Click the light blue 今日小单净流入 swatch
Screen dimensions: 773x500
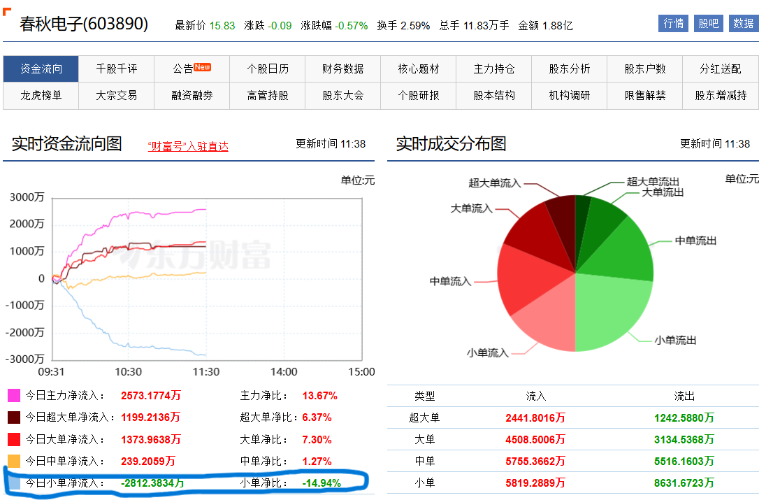[x=14, y=483]
